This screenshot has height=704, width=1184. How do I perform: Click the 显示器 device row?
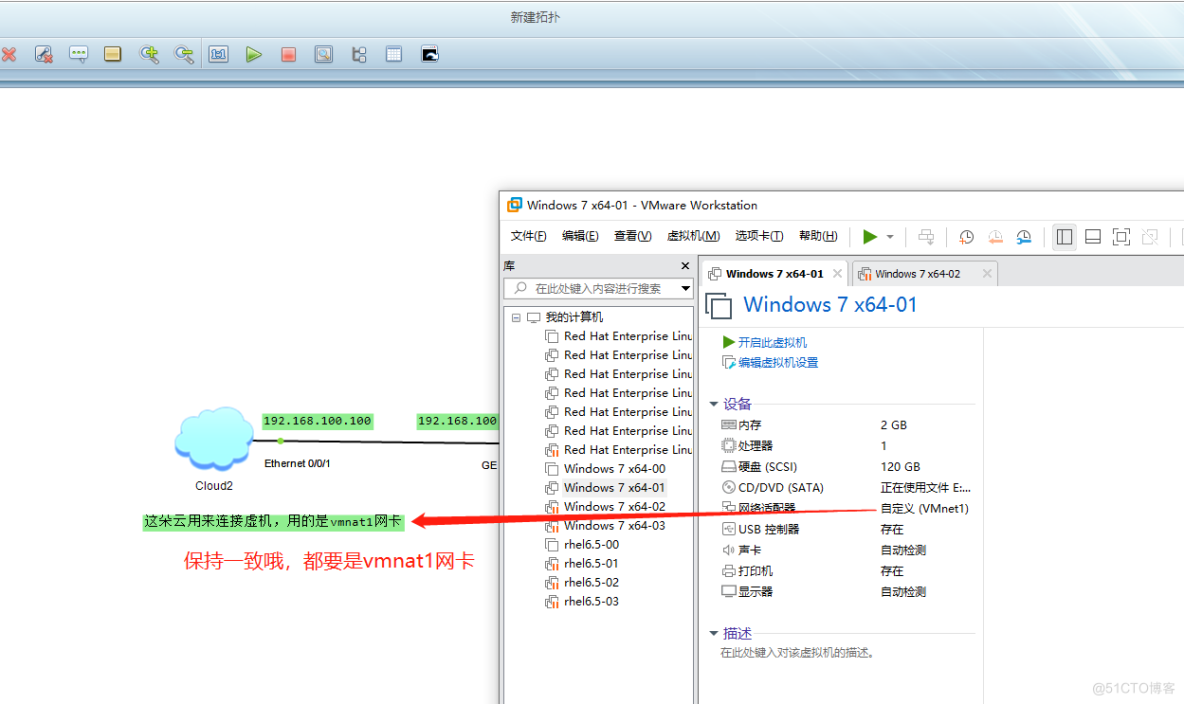point(846,591)
